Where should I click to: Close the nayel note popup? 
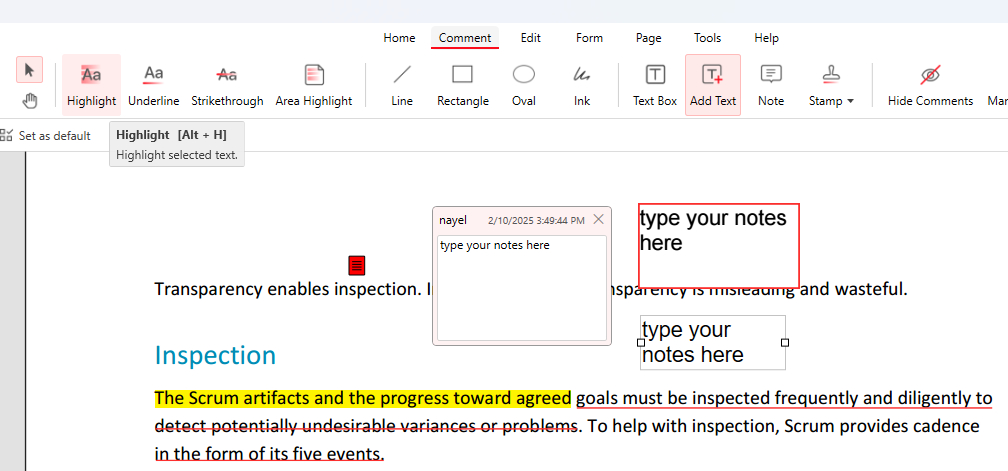(x=598, y=219)
